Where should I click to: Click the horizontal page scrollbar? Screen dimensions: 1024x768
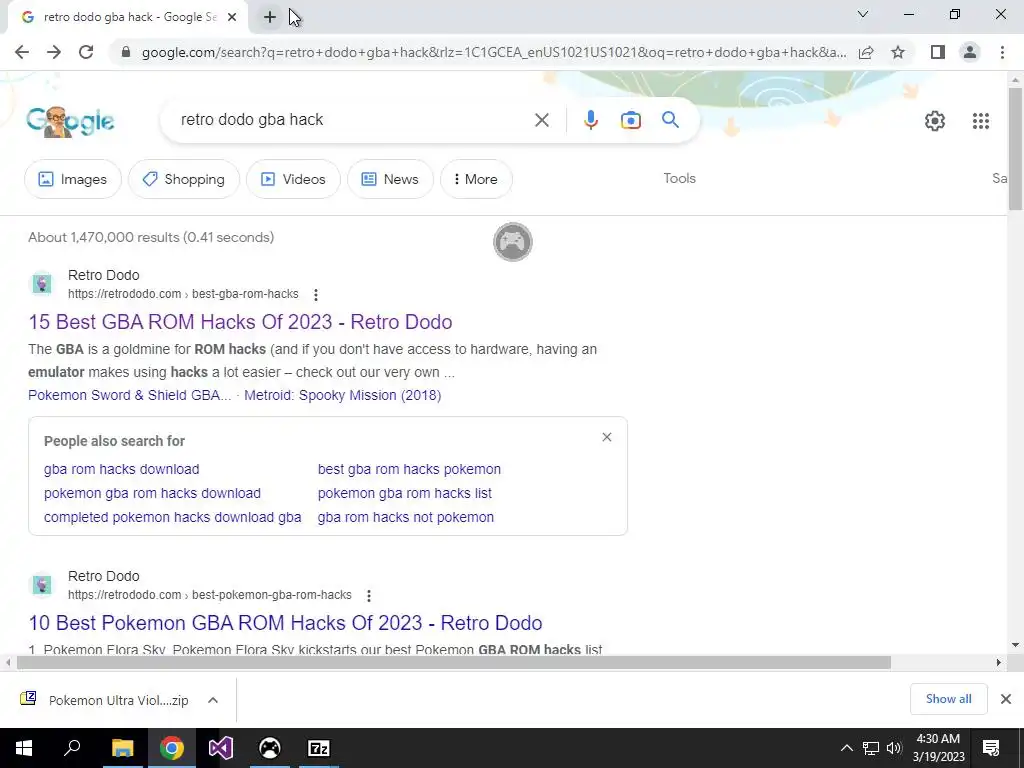click(x=454, y=663)
